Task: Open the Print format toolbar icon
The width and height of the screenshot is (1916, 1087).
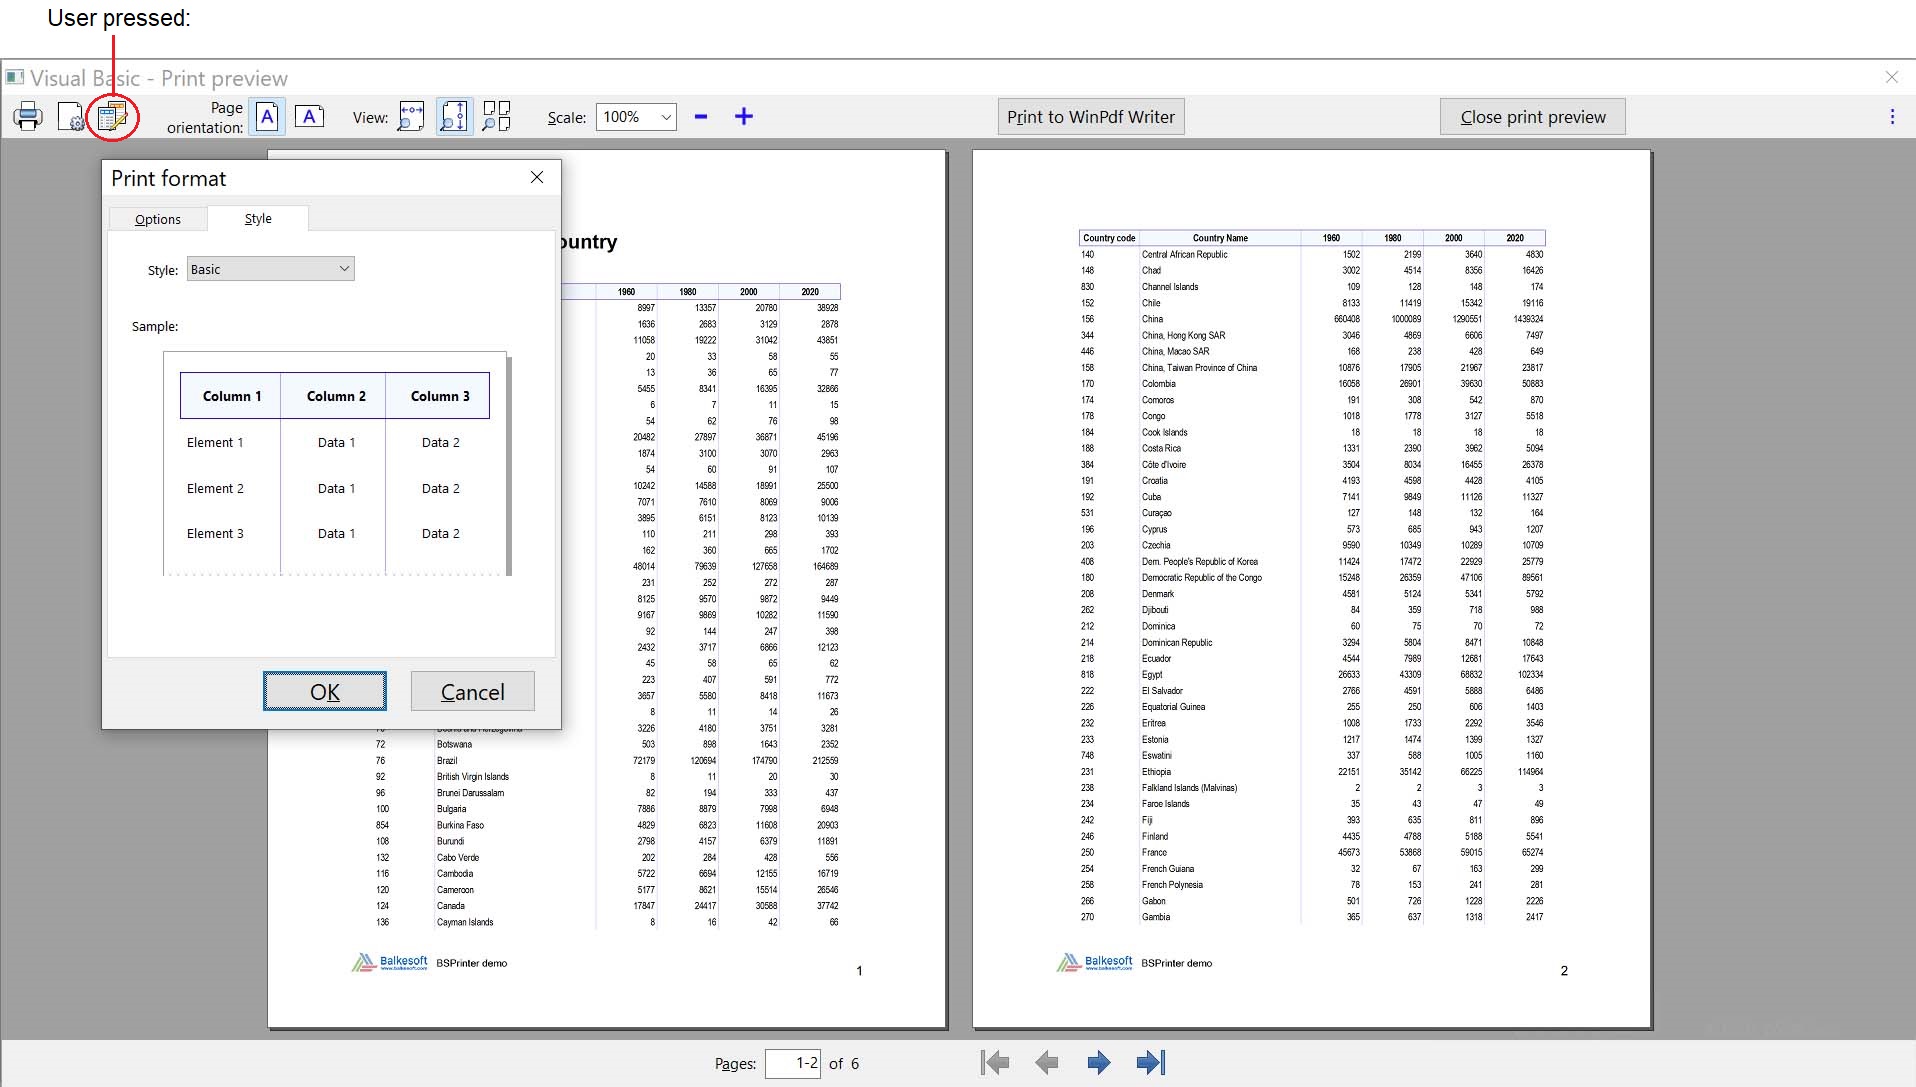Action: pyautogui.click(x=112, y=117)
